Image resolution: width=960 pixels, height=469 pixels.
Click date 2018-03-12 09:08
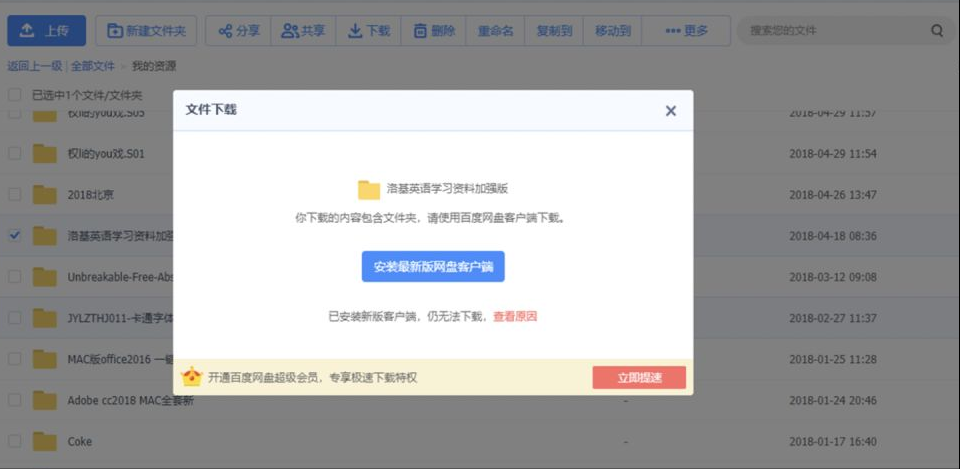(x=833, y=277)
